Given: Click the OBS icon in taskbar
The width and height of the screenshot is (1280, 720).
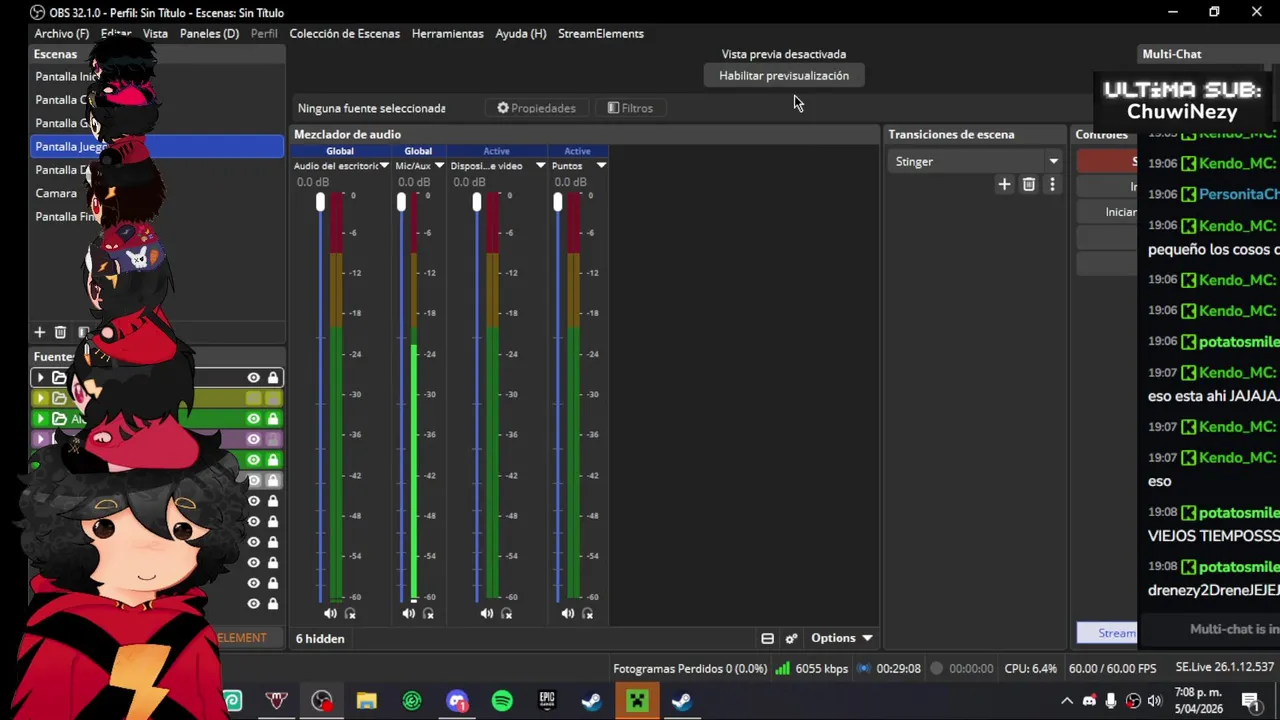Looking at the screenshot, I should click(x=322, y=701).
